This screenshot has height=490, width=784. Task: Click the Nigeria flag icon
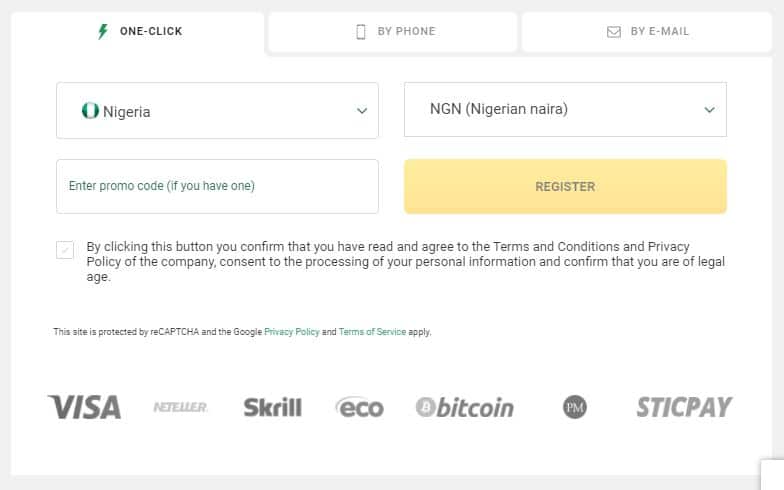(90, 110)
